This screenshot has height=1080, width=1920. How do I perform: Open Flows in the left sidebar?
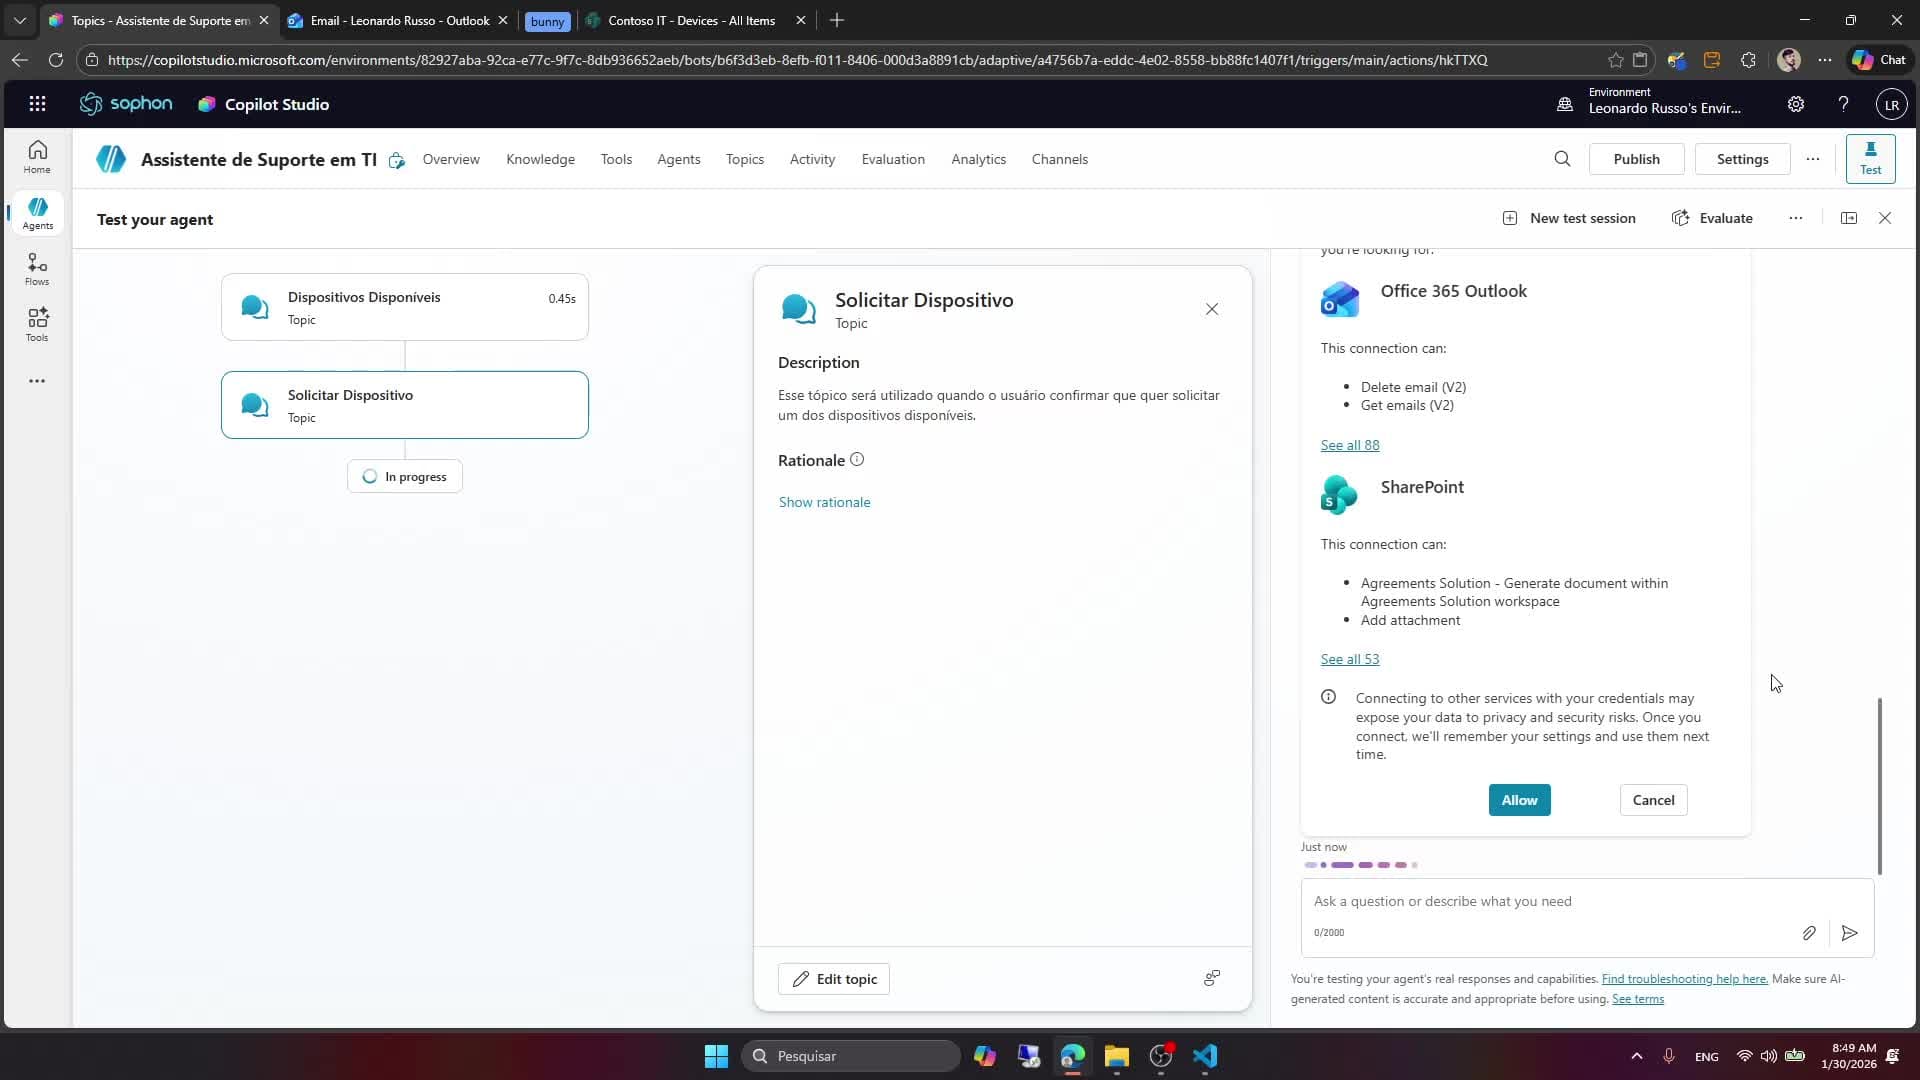pos(37,269)
